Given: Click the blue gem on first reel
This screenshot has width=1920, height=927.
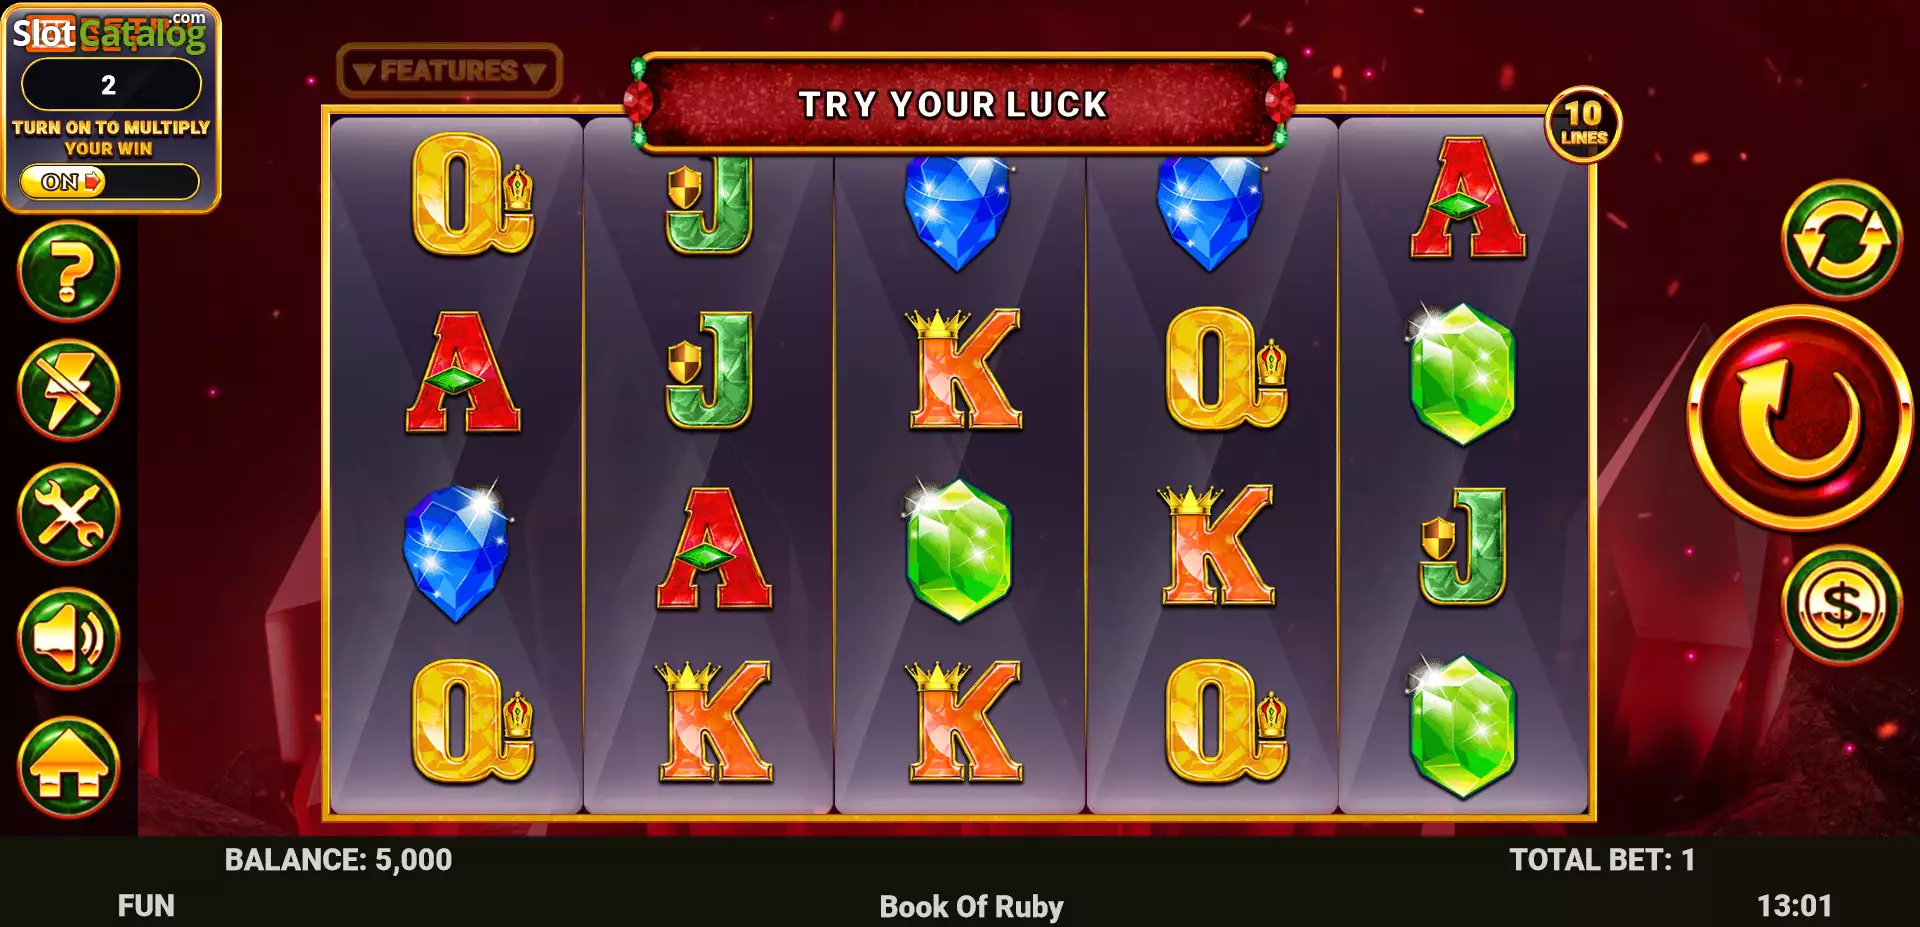Looking at the screenshot, I should pyautogui.click(x=457, y=552).
